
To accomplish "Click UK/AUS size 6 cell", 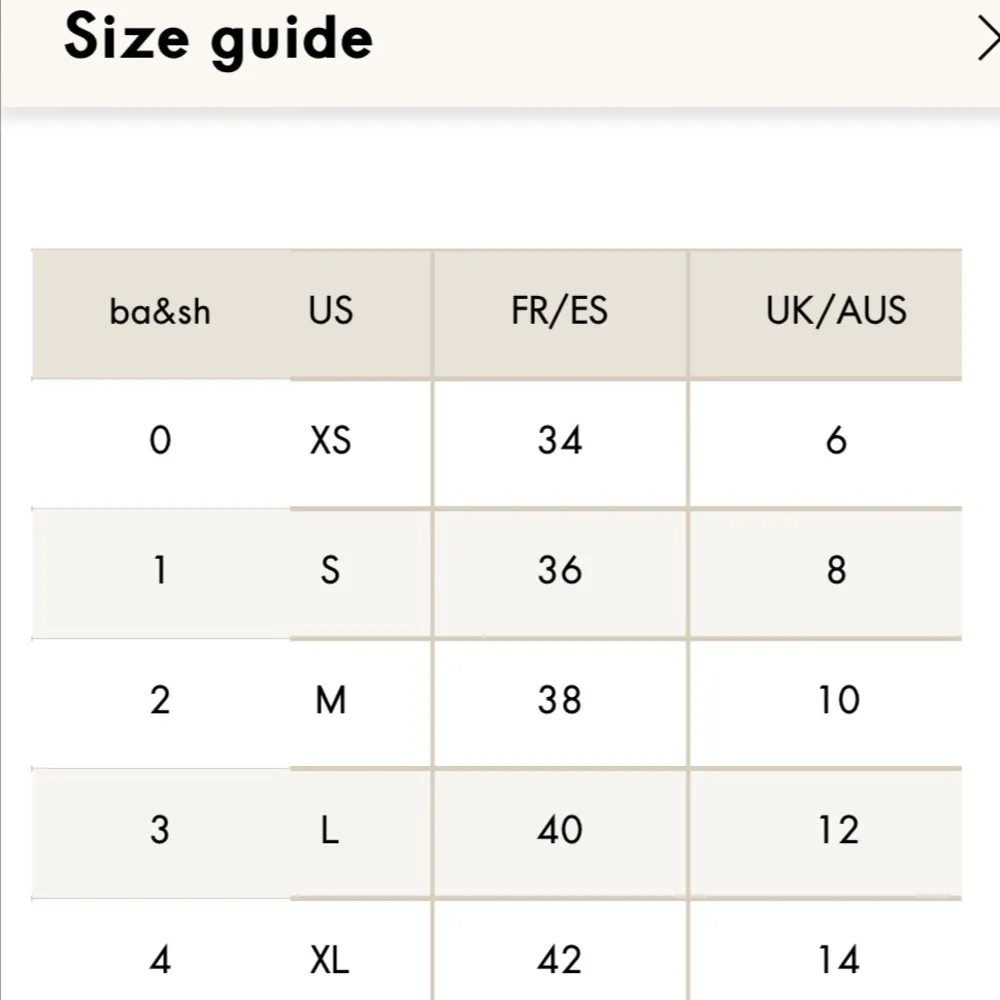I will (836, 440).
